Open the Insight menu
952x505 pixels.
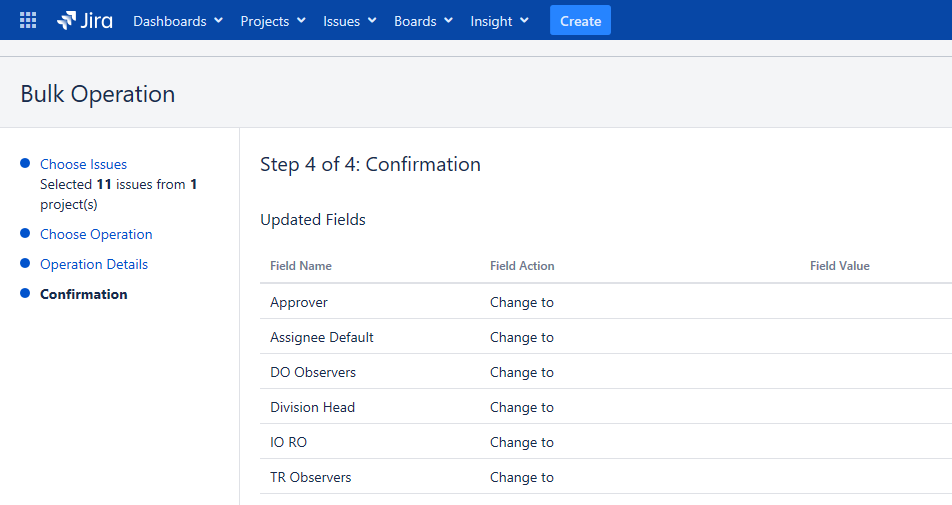(499, 21)
